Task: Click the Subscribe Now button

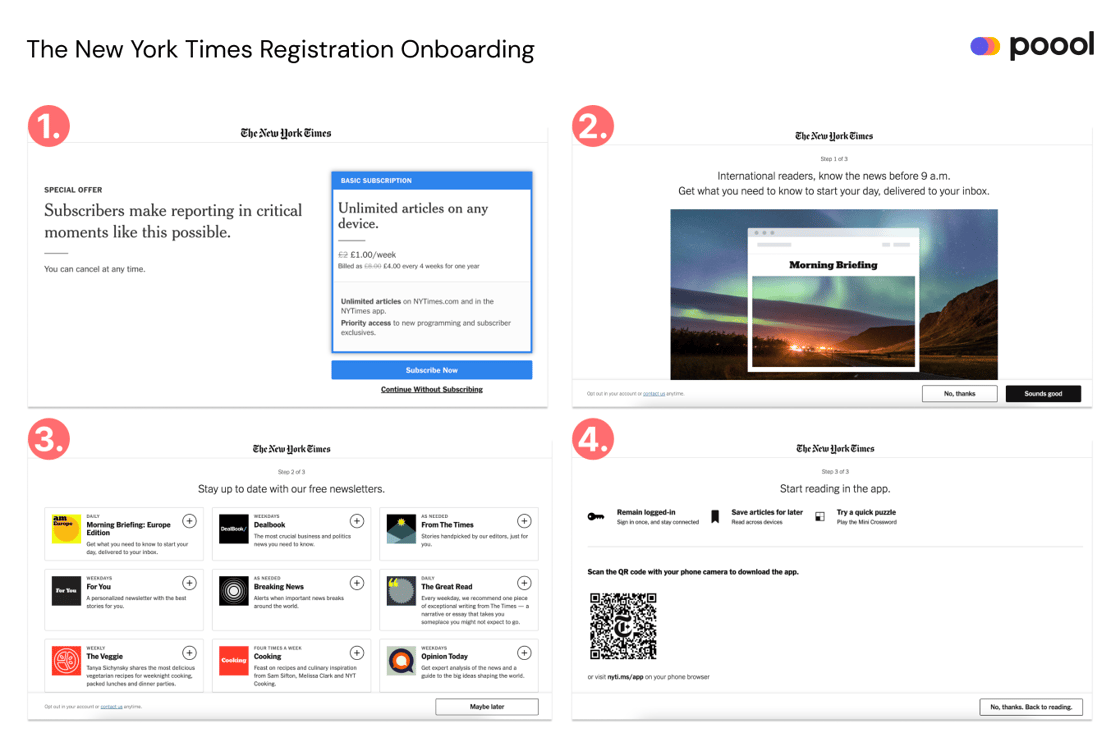Action: coord(431,370)
